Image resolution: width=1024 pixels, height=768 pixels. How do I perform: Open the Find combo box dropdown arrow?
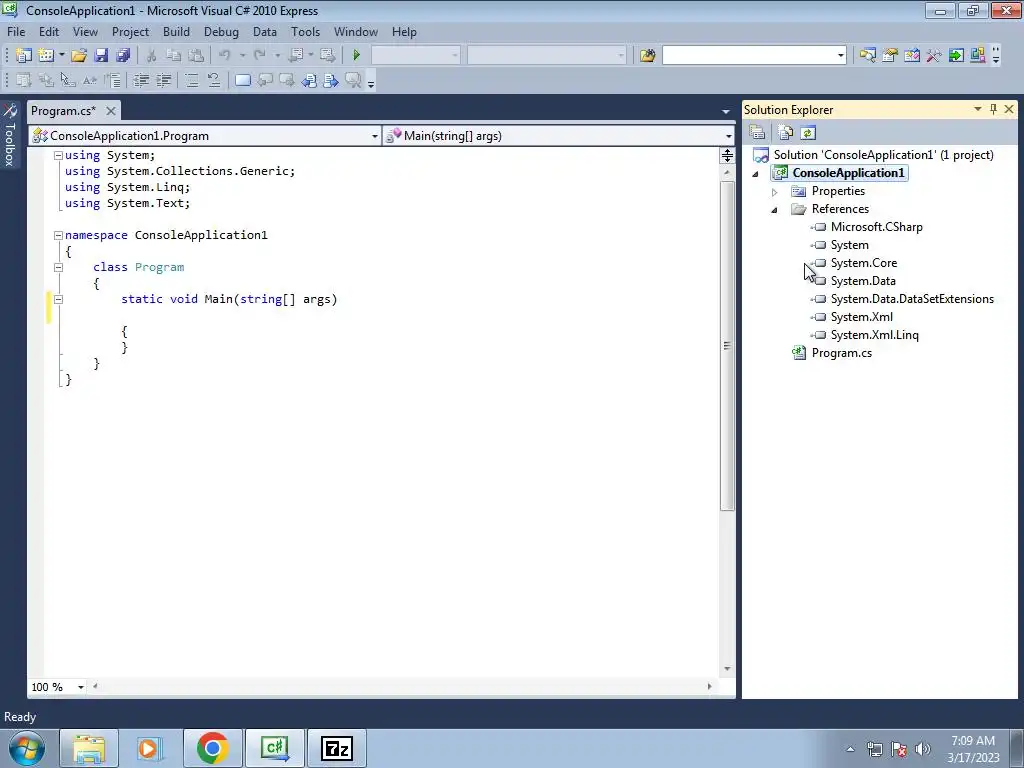840,56
